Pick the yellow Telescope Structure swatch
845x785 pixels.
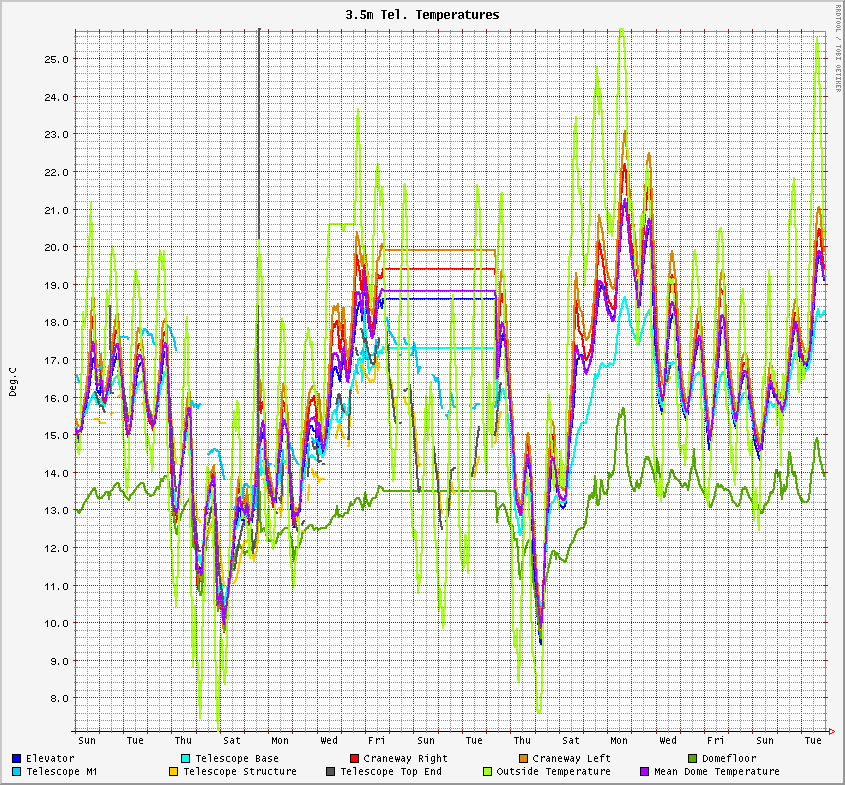(x=173, y=772)
